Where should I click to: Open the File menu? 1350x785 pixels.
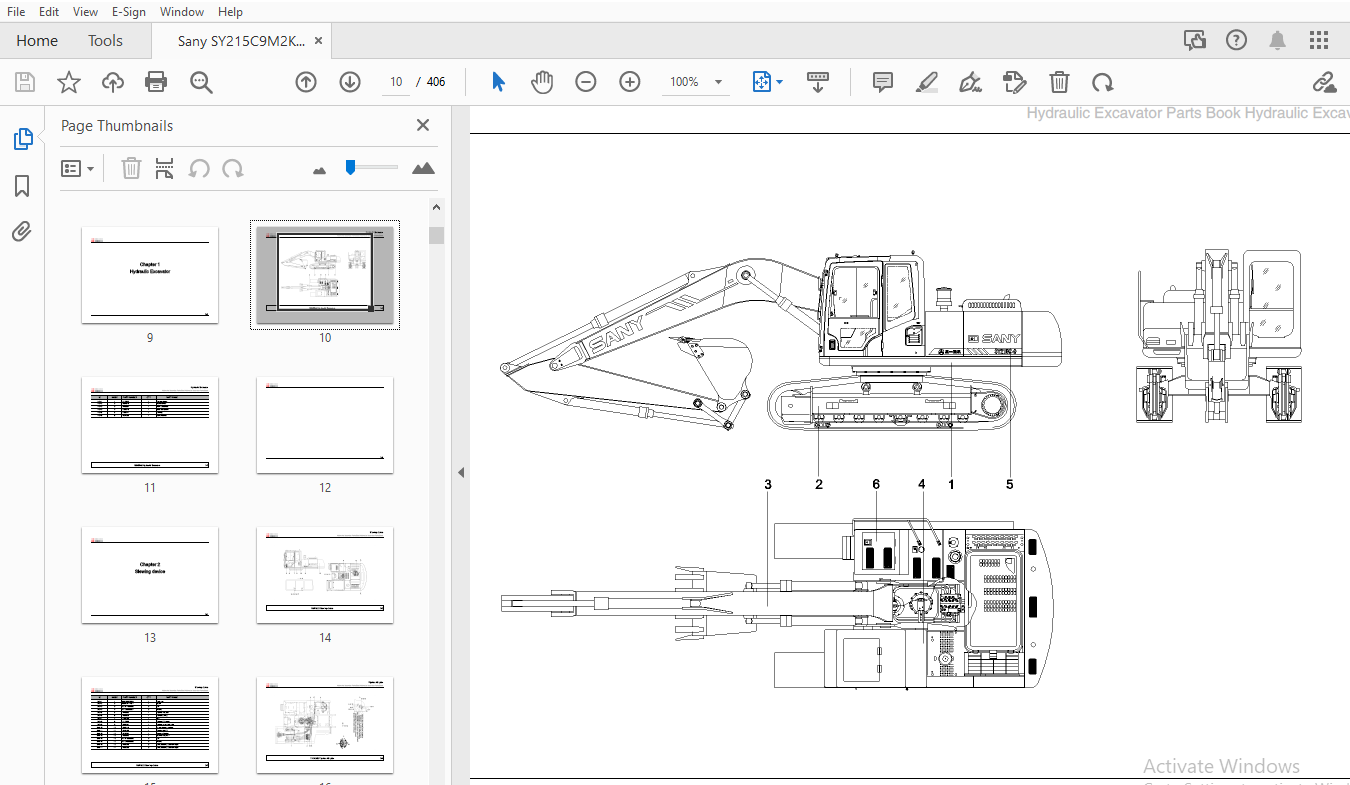(x=16, y=11)
